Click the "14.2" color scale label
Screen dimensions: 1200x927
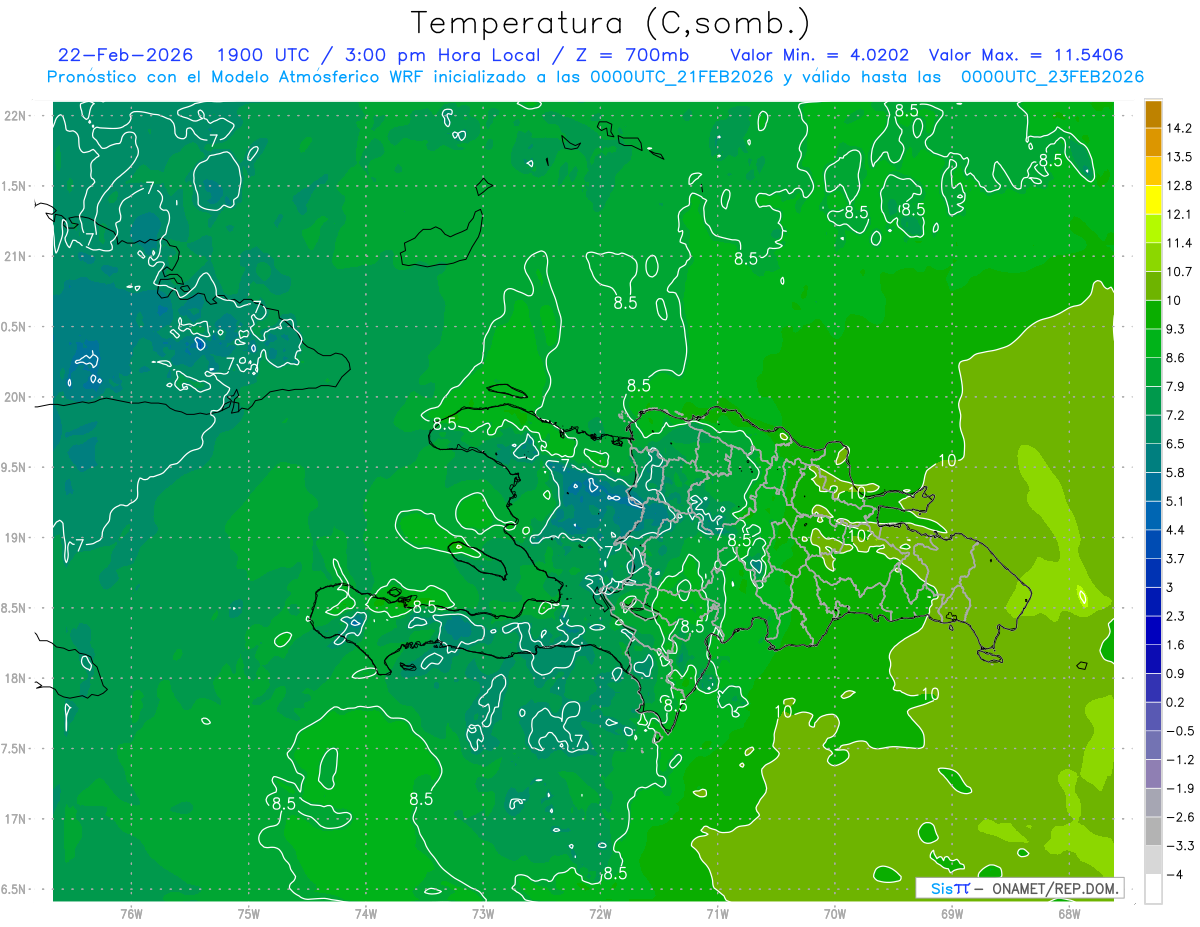point(1179,128)
